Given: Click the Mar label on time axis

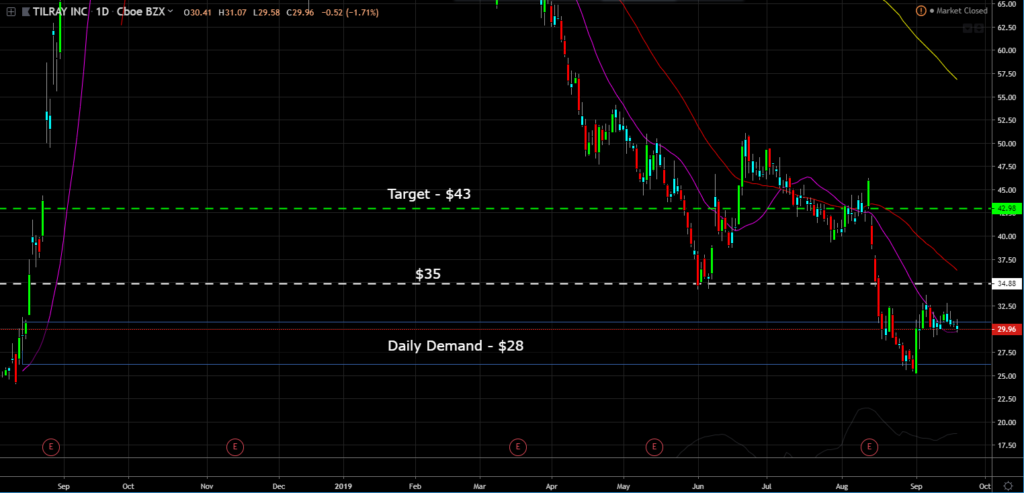Looking at the screenshot, I should point(481,486).
